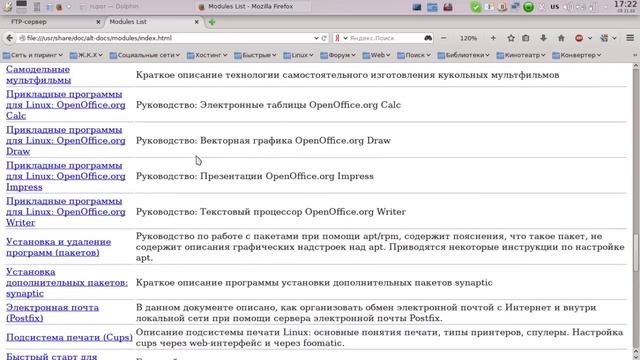Open the OpenOffice.org Calc guide link
640x360 pixels.
[x=66, y=105]
